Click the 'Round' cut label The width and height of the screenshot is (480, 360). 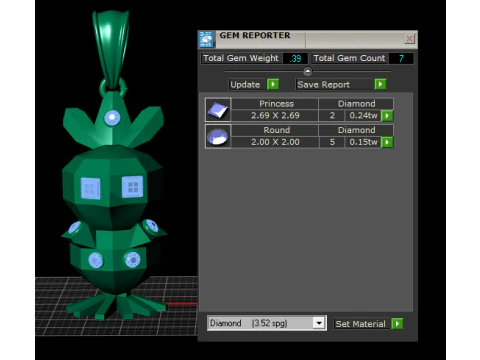pyautogui.click(x=276, y=130)
